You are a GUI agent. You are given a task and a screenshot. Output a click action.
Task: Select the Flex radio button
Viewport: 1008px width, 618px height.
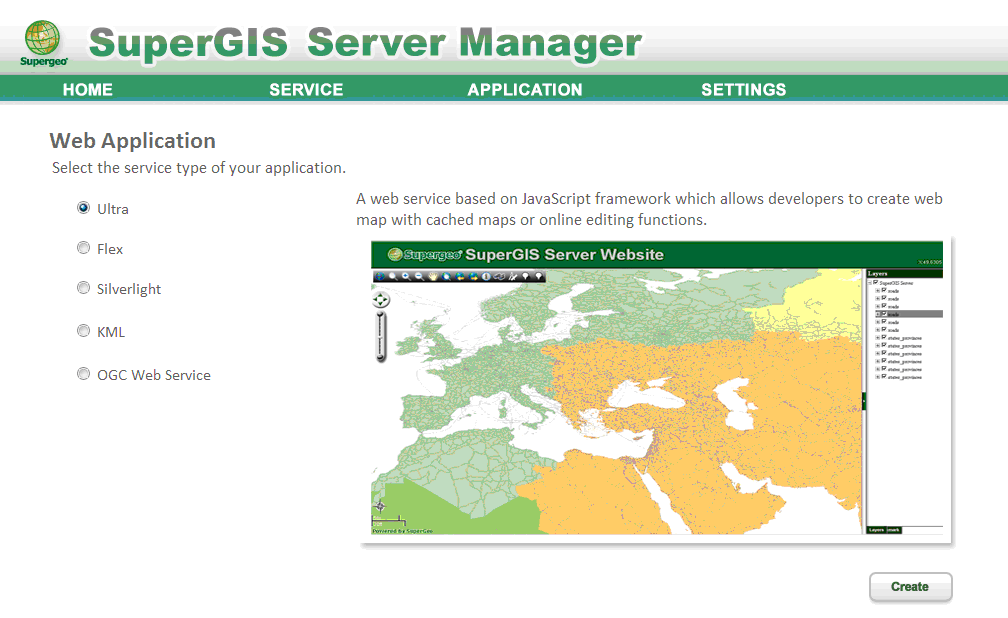point(83,248)
